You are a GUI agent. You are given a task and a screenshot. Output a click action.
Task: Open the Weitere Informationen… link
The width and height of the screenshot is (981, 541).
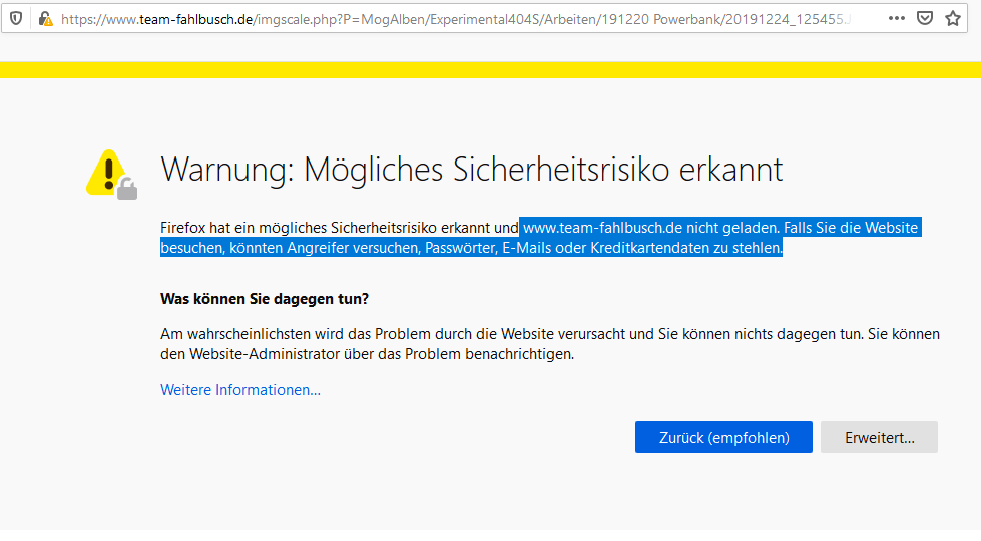coord(240,390)
